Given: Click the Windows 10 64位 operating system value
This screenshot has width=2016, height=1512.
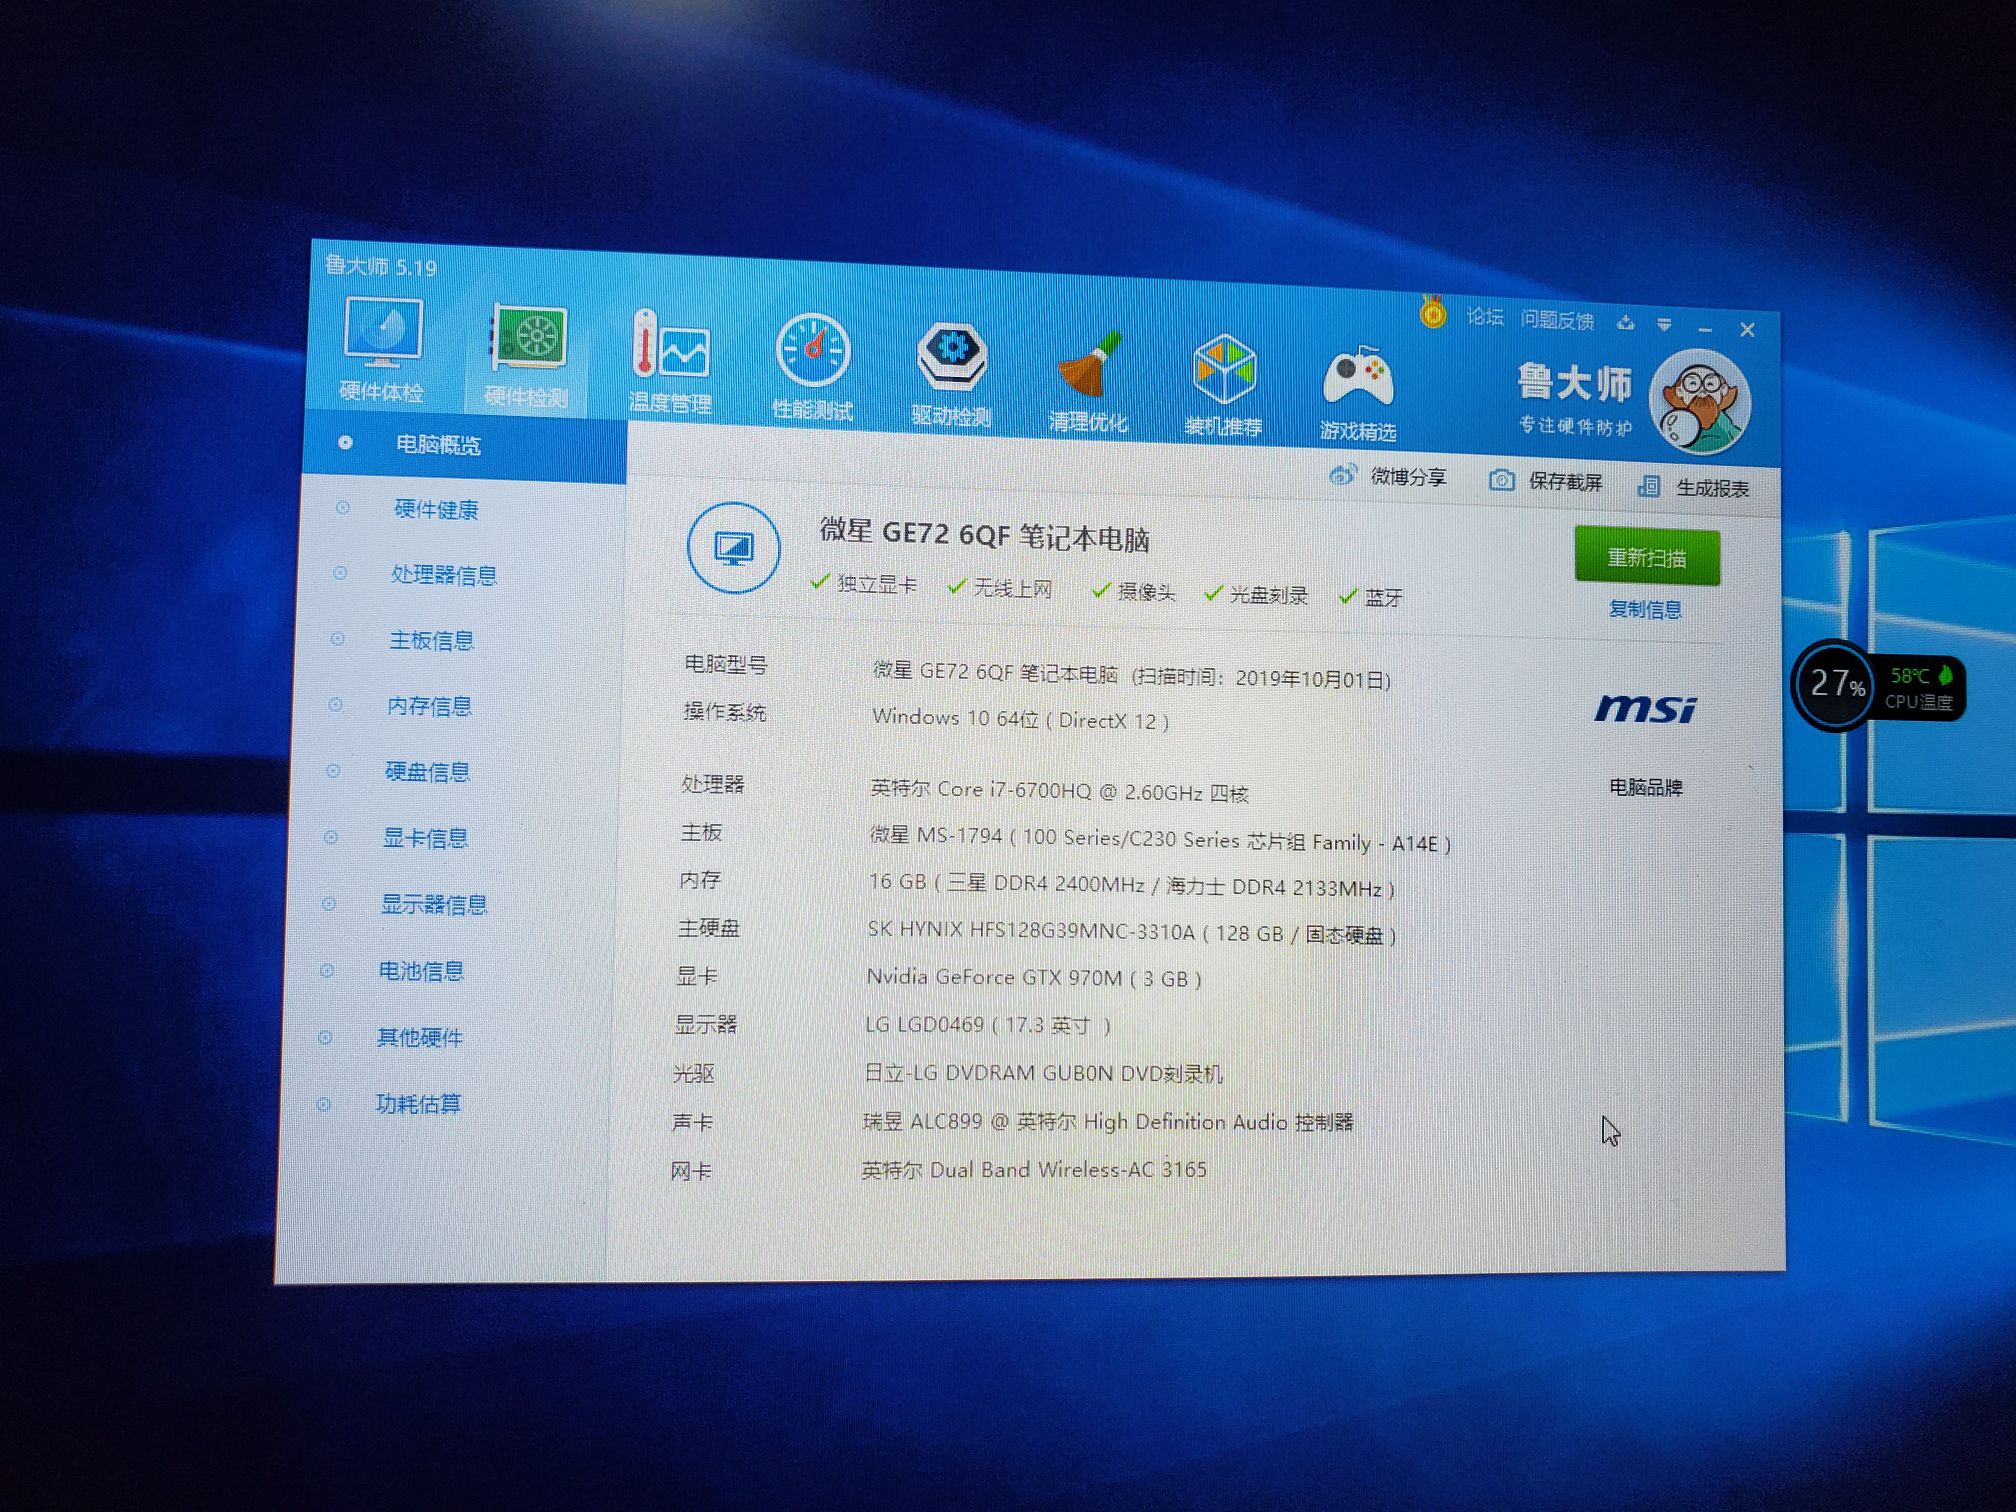Looking at the screenshot, I should (x=1021, y=718).
